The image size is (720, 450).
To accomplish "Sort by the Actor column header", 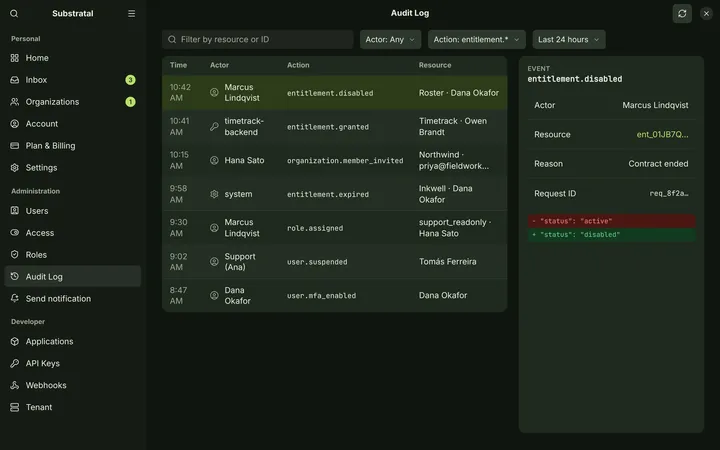I will coord(219,65).
